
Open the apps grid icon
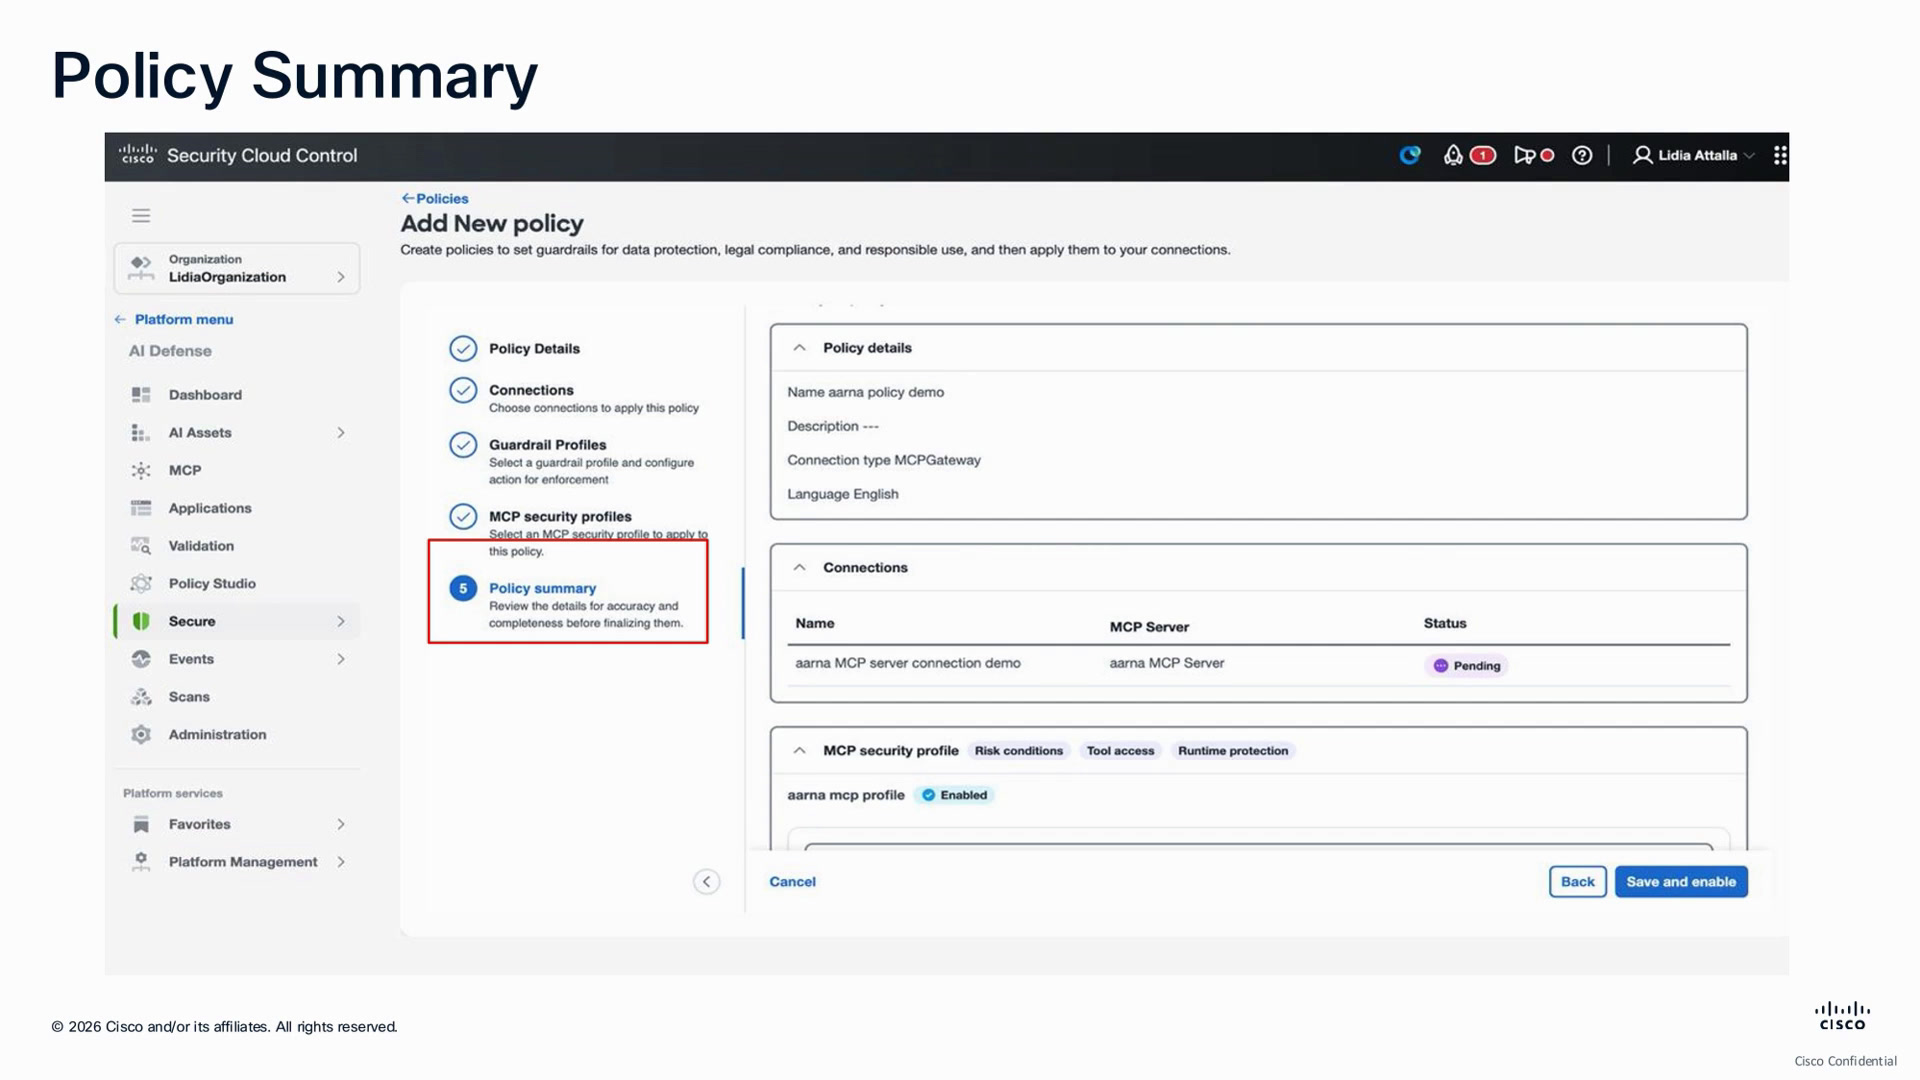pyautogui.click(x=1780, y=155)
